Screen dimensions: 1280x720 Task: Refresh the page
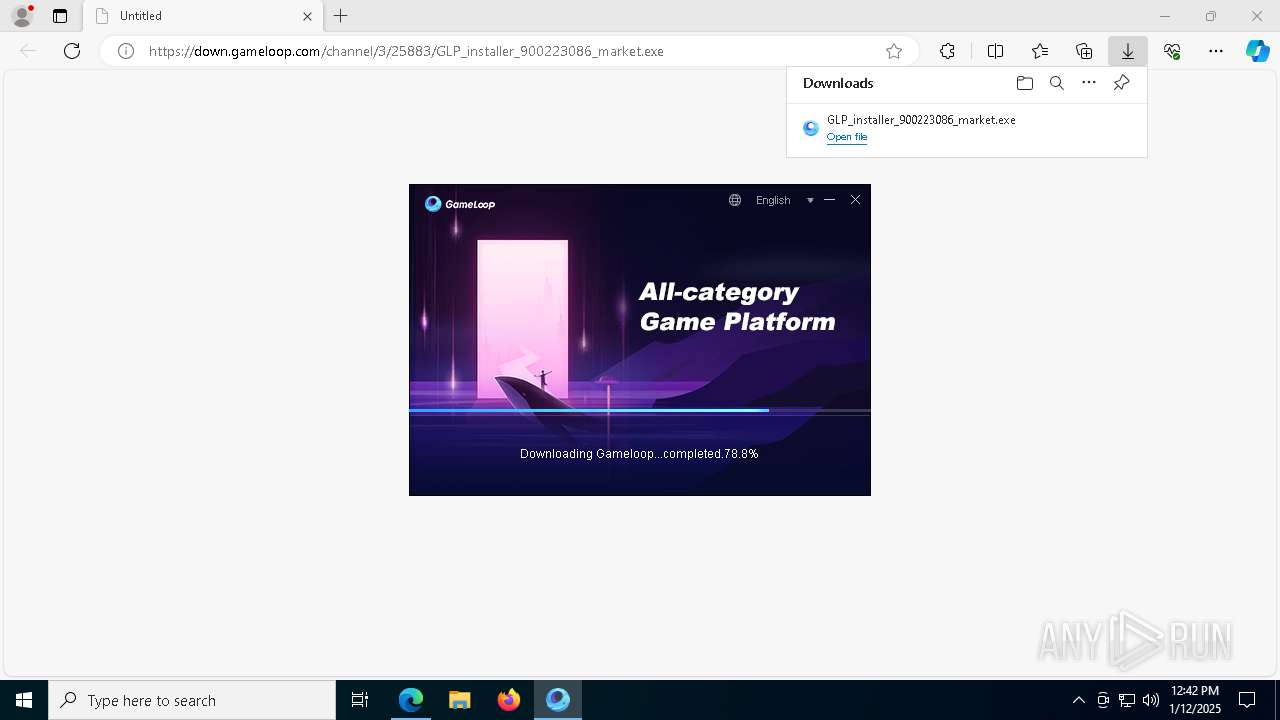[72, 51]
